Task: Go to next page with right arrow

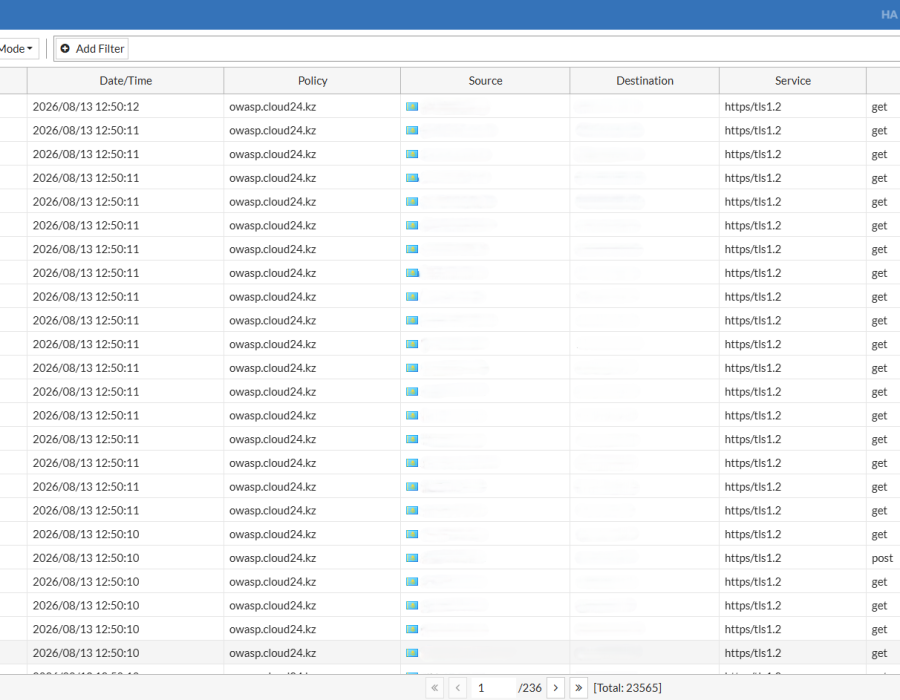Action: [x=555, y=687]
